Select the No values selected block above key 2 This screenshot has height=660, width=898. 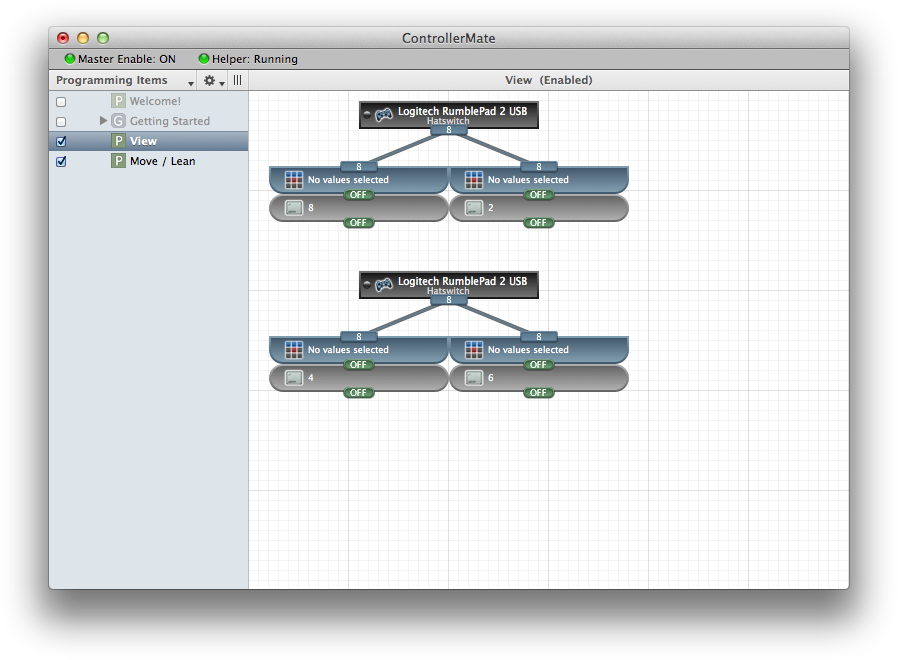[539, 180]
